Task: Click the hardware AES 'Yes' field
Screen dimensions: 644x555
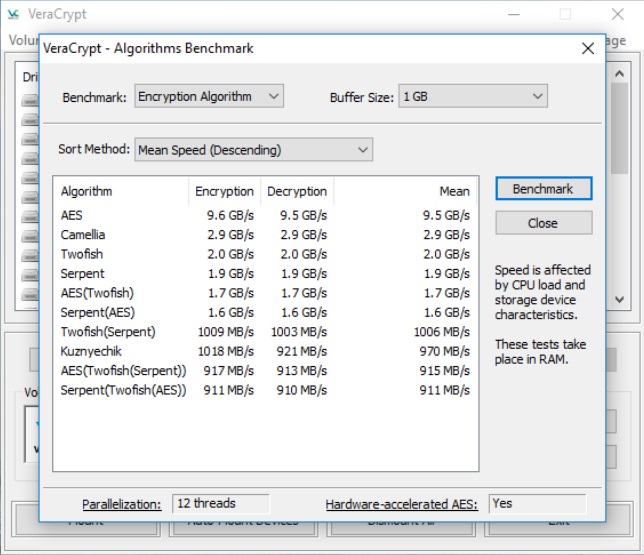Action: pyautogui.click(x=537, y=504)
